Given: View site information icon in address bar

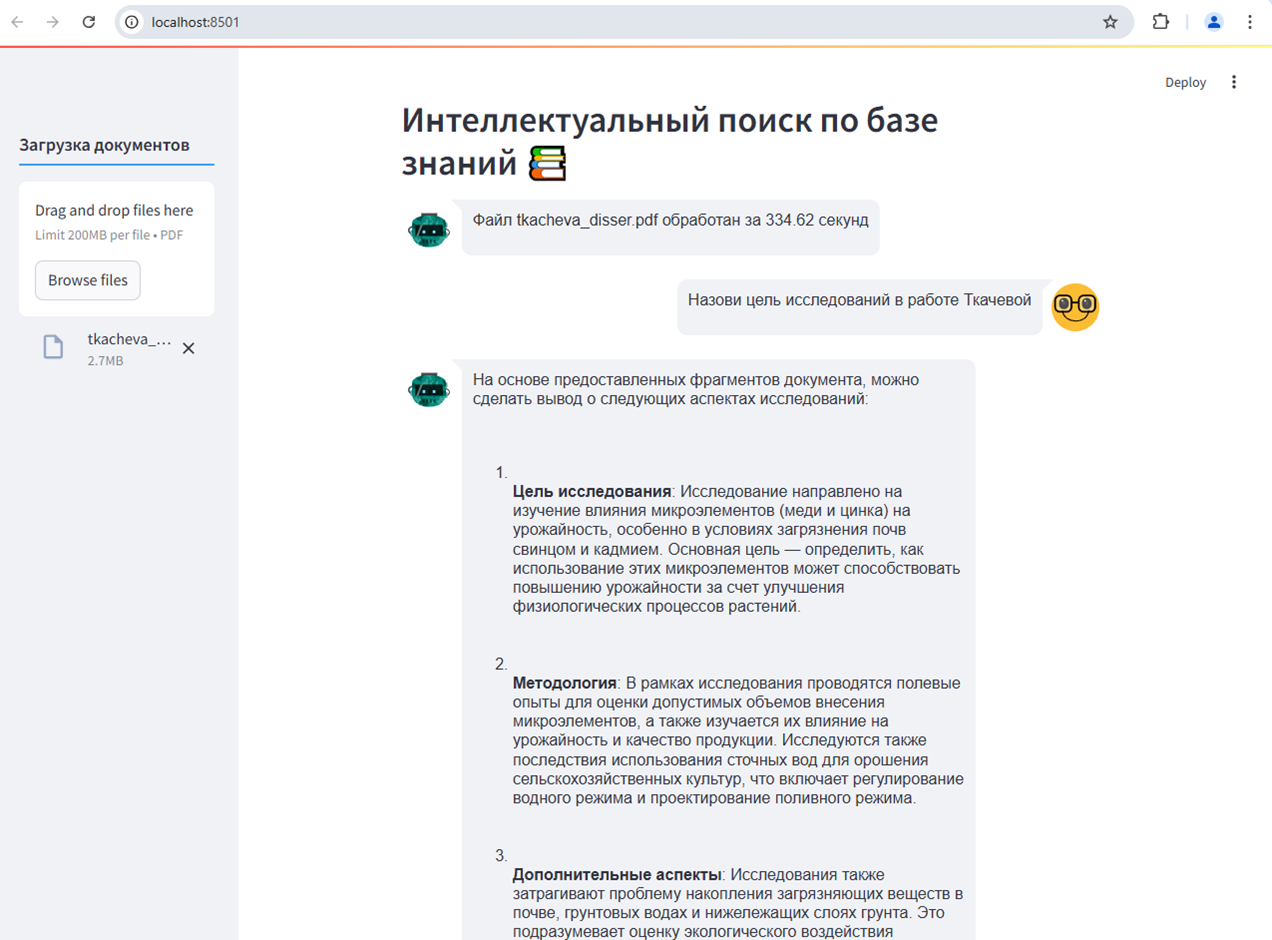Looking at the screenshot, I should click(x=132, y=22).
